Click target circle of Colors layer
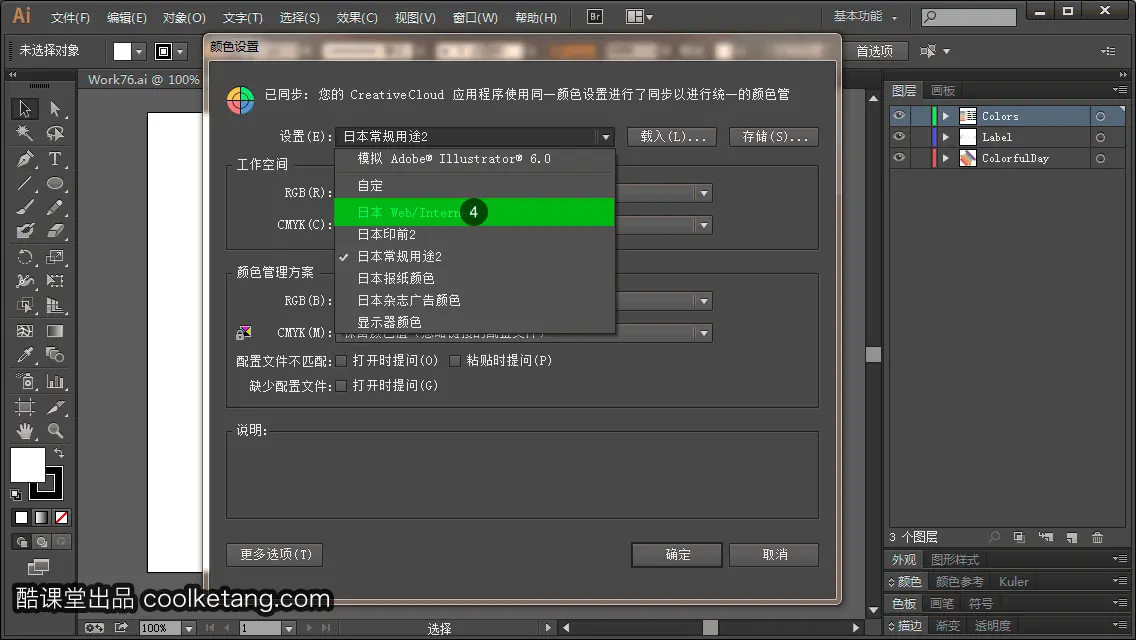 (x=1100, y=116)
